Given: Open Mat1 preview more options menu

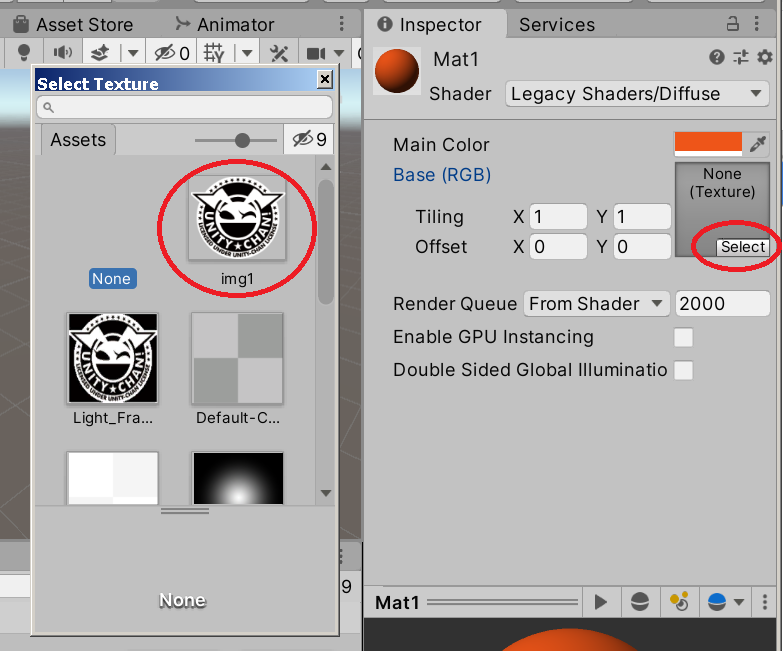Looking at the screenshot, I should [x=765, y=602].
